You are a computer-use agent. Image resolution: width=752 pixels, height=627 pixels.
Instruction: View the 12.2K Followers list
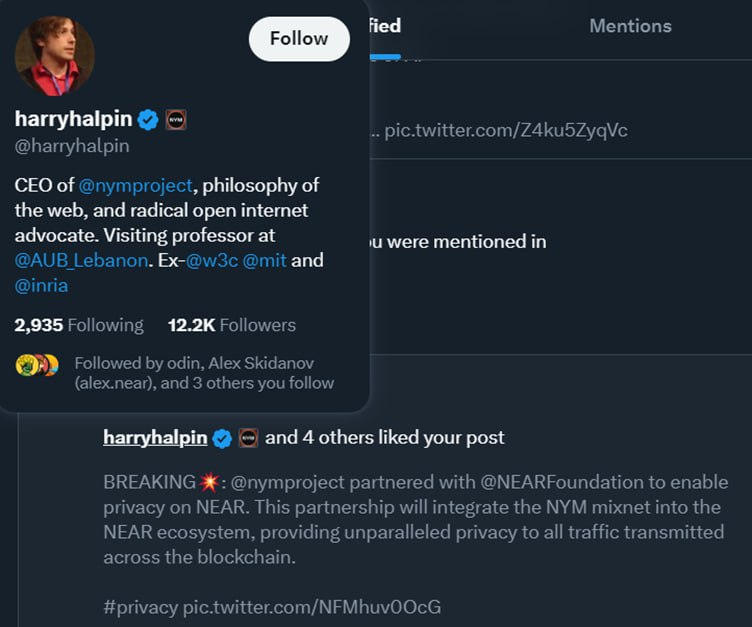coord(232,325)
